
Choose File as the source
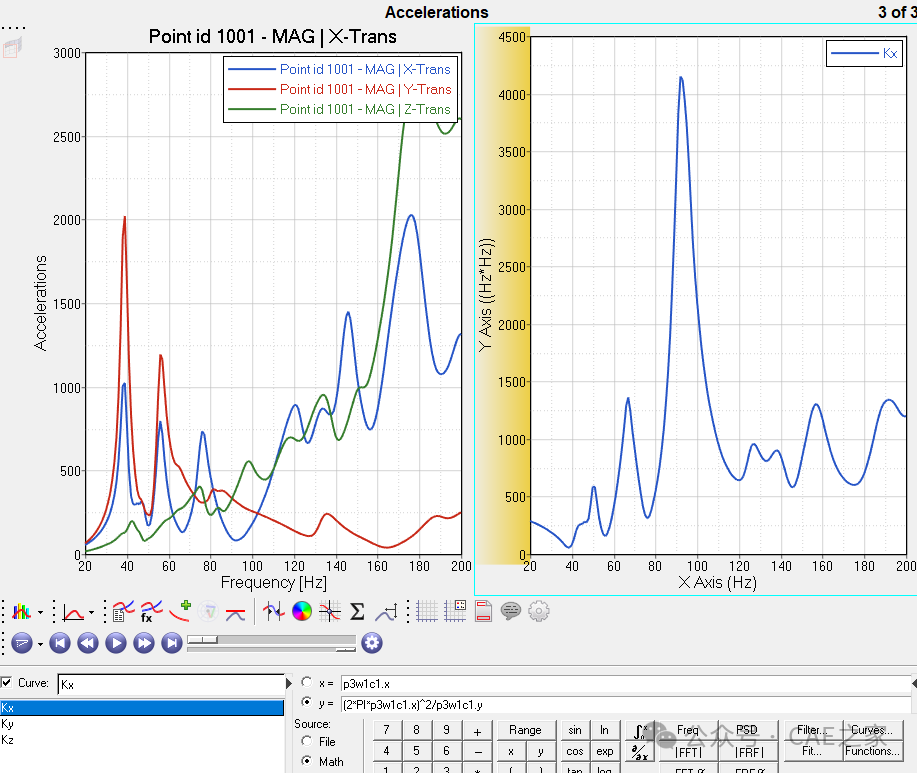306,741
